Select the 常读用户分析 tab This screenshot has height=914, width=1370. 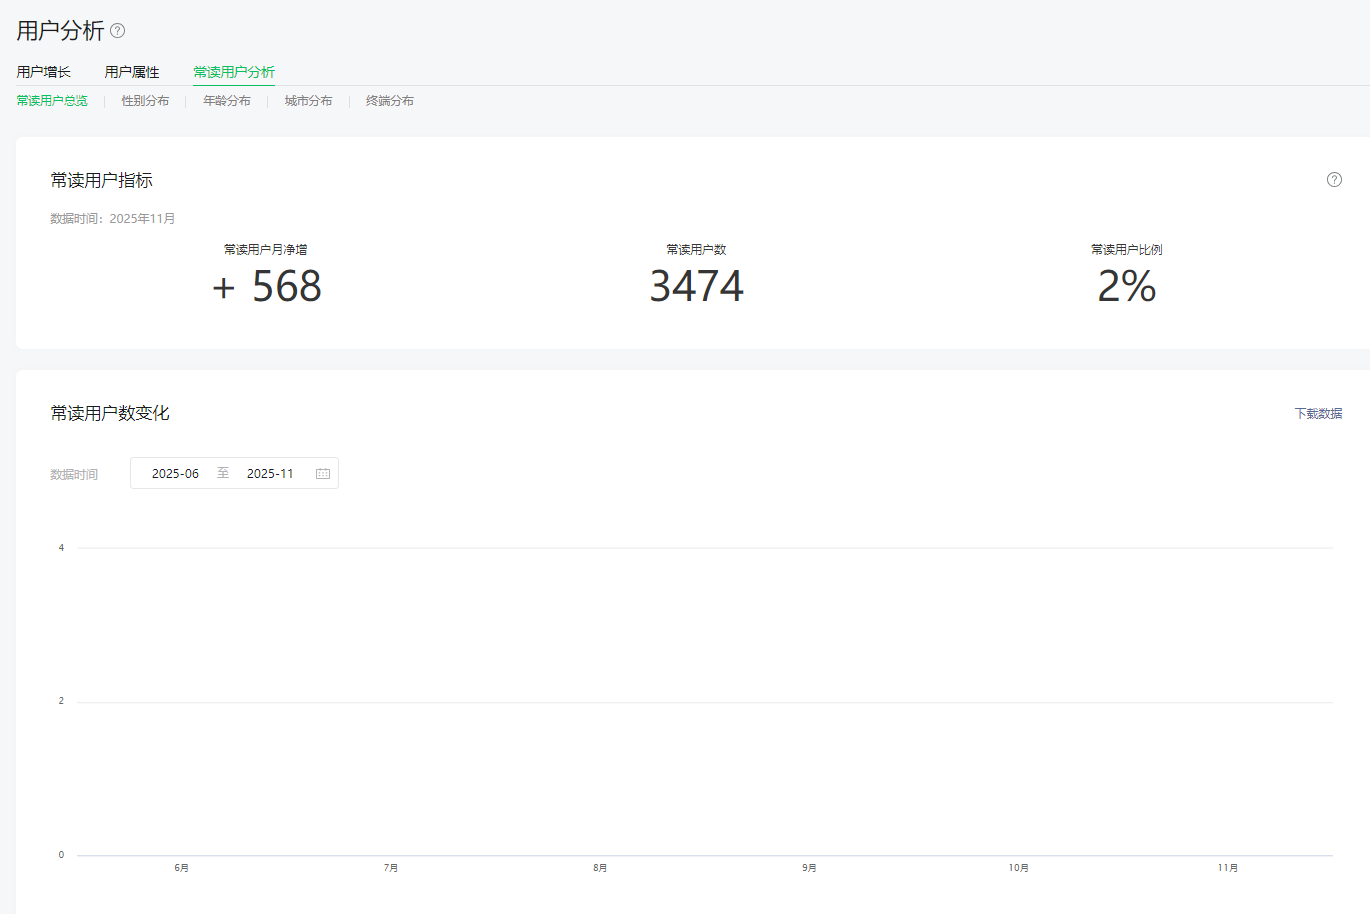tap(234, 72)
